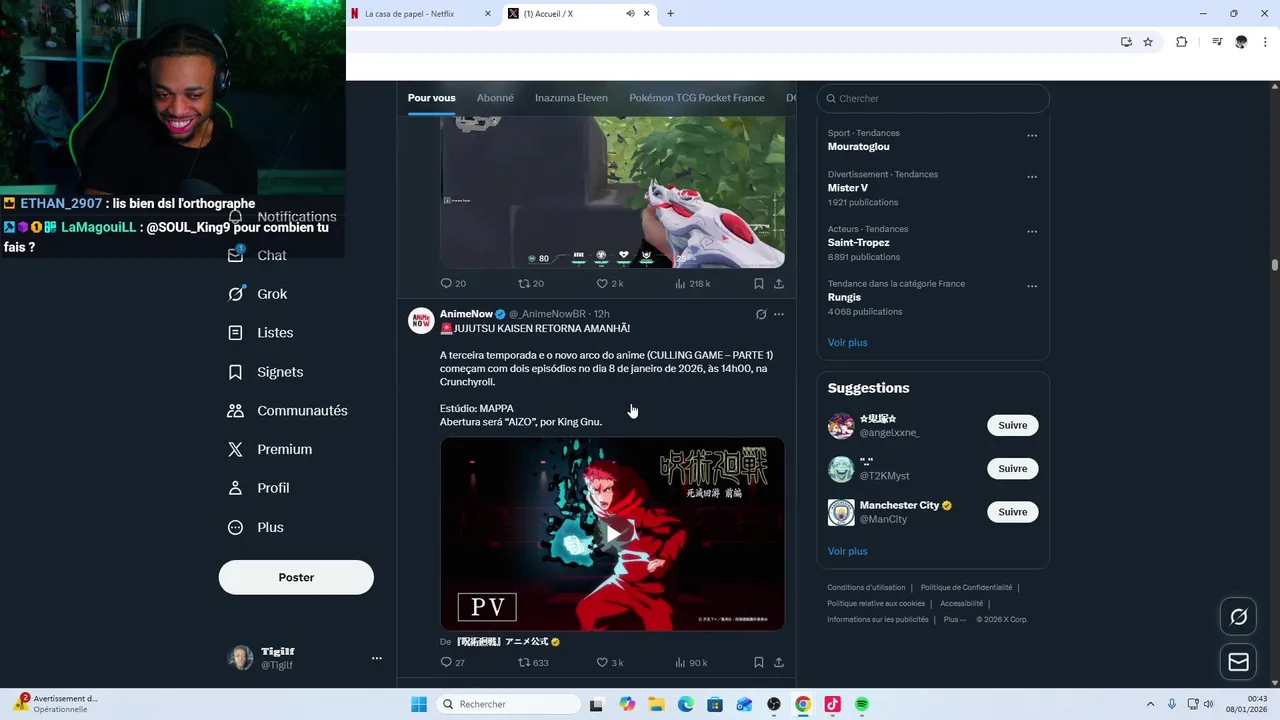
Task: Open Premium in the sidebar
Action: pos(270,450)
